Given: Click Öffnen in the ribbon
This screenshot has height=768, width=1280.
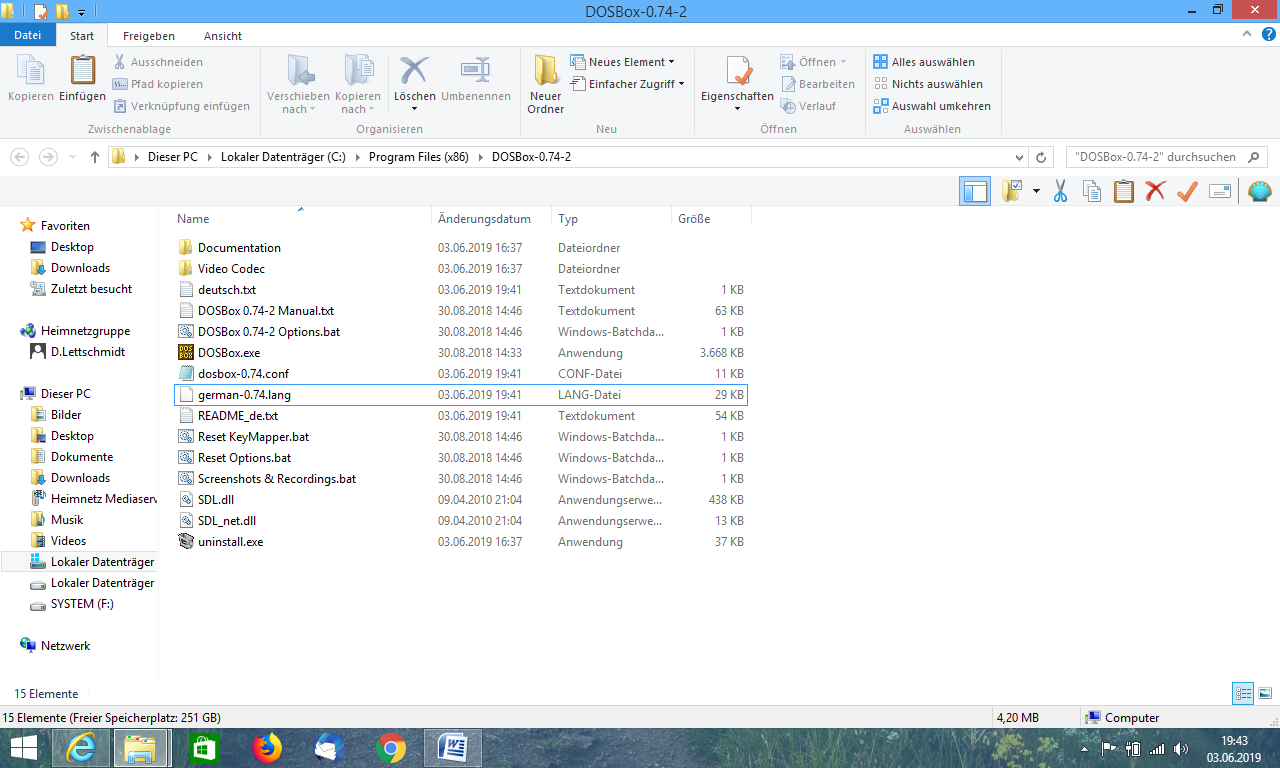Looking at the screenshot, I should point(814,62).
